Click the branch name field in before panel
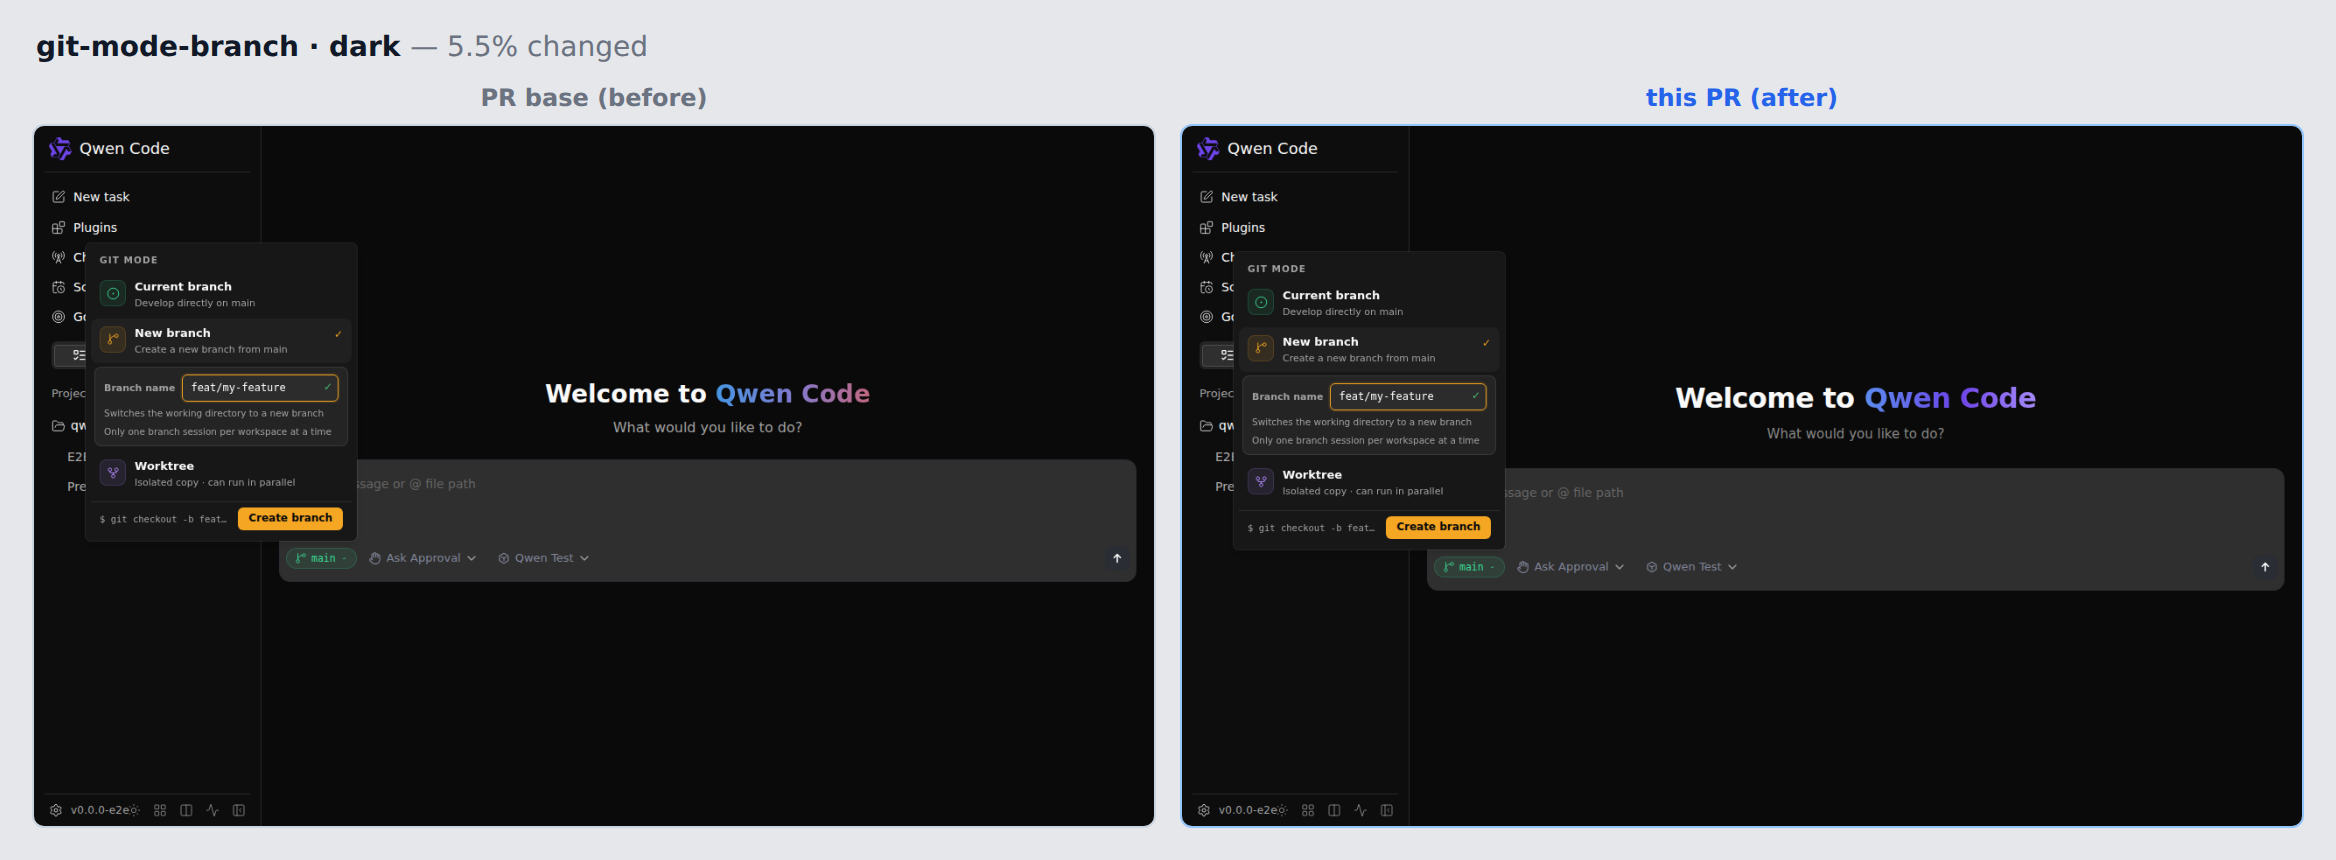The height and width of the screenshot is (860, 2336). click(260, 388)
